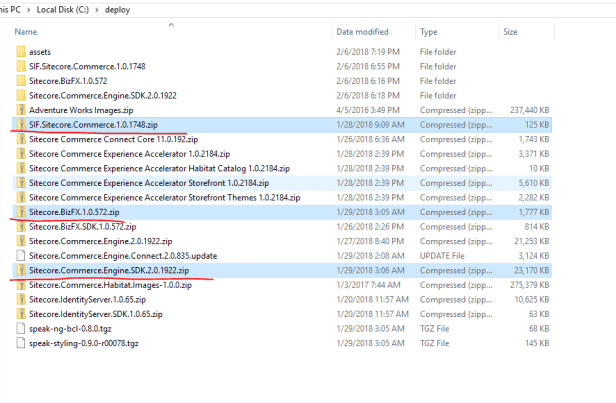Click the 21,253 KB size value
616x403 pixels.
click(x=532, y=241)
